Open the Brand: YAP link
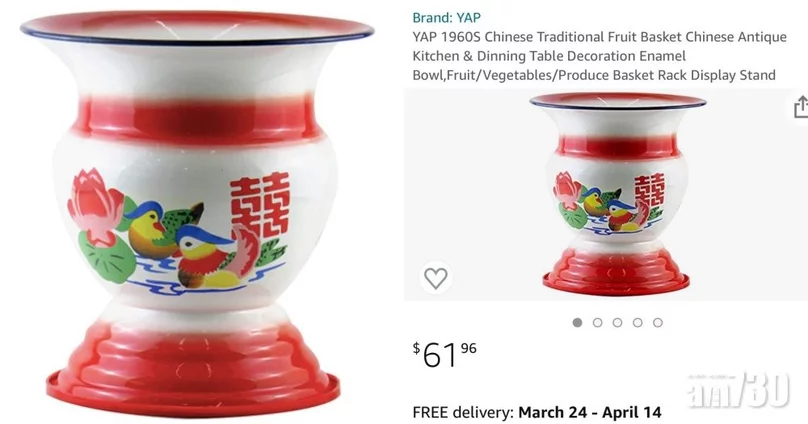This screenshot has height=424, width=808. tap(446, 18)
